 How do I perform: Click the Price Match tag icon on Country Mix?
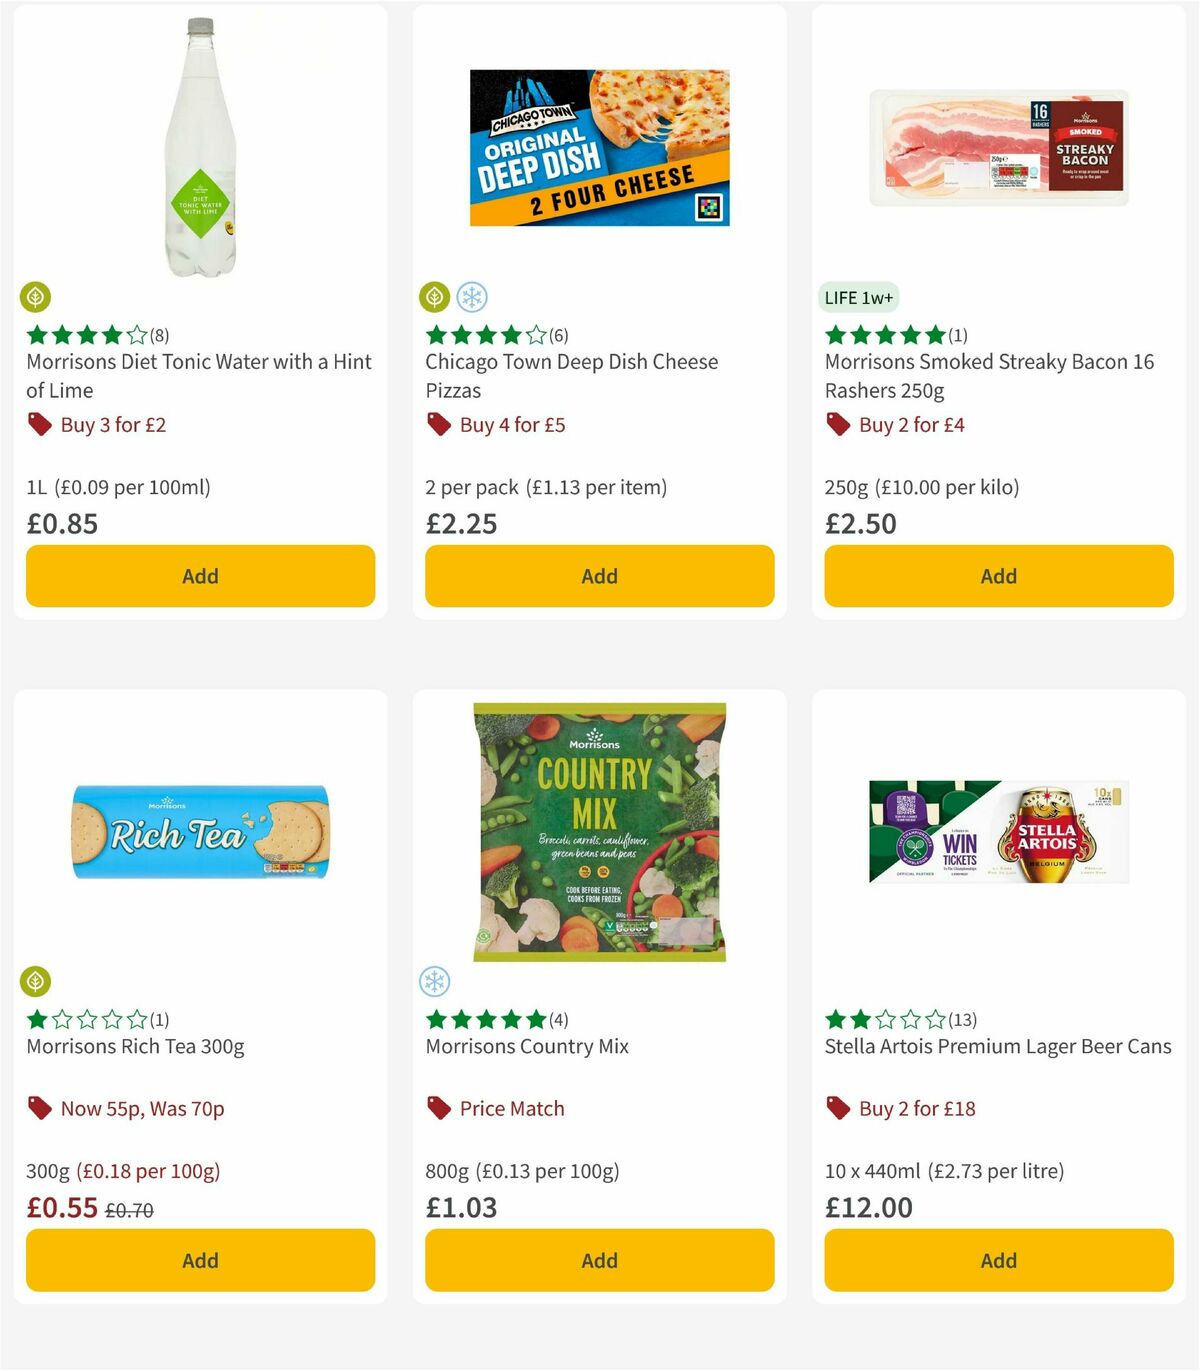[437, 1109]
